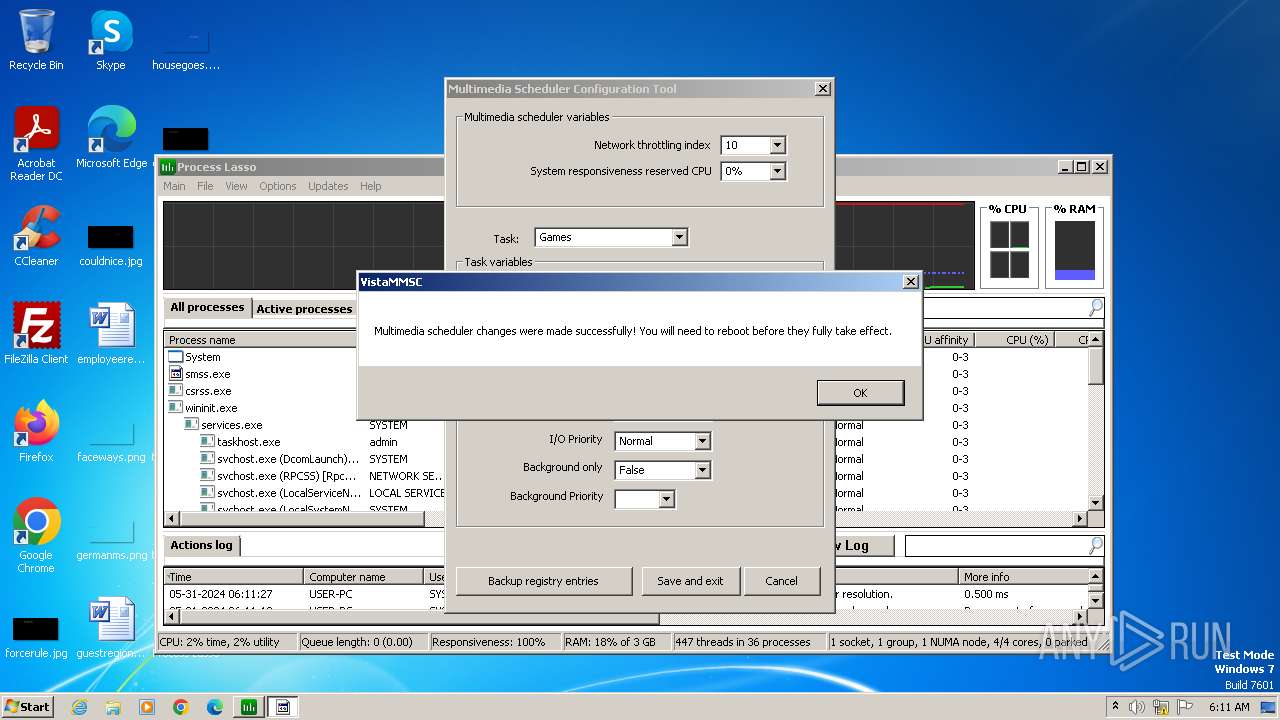This screenshot has width=1280, height=720.
Task: Switch to the All processes tab
Action: pyautogui.click(x=207, y=308)
